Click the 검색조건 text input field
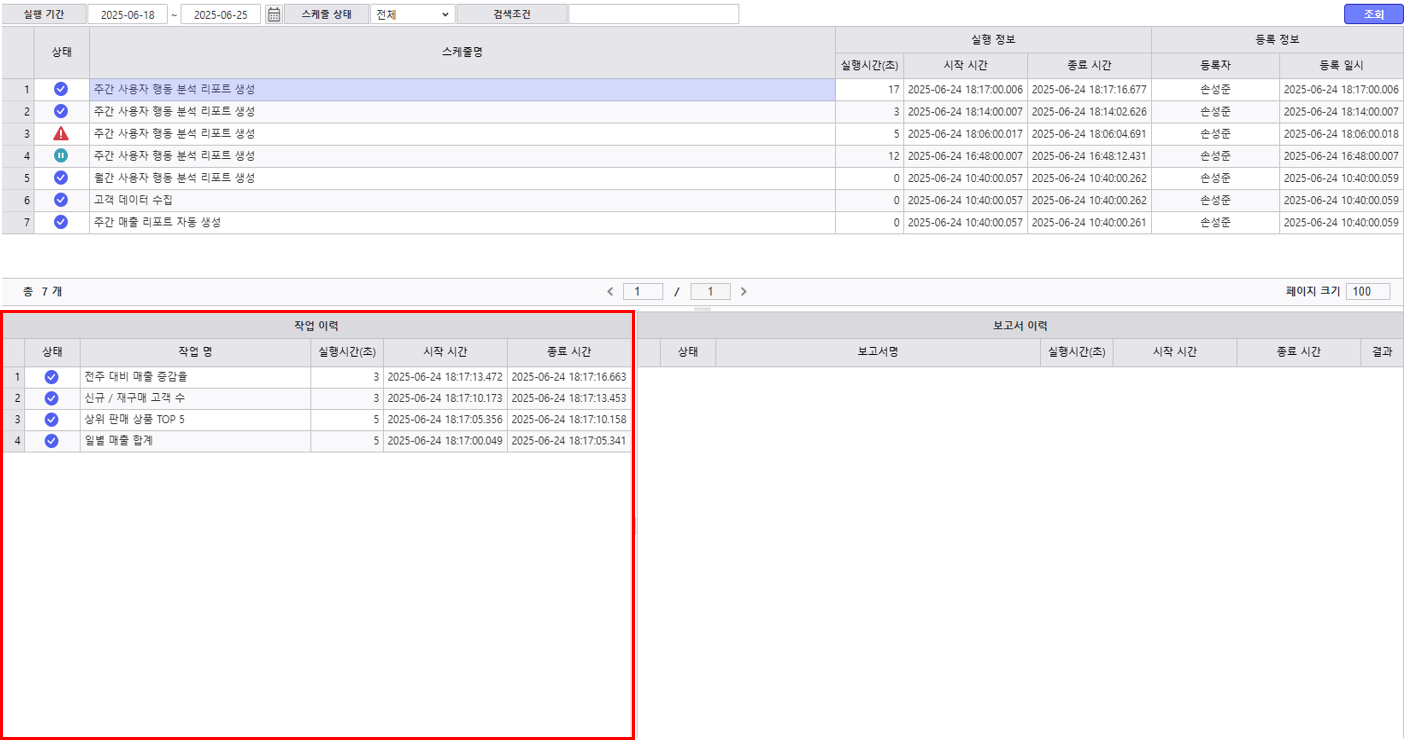 click(x=653, y=14)
